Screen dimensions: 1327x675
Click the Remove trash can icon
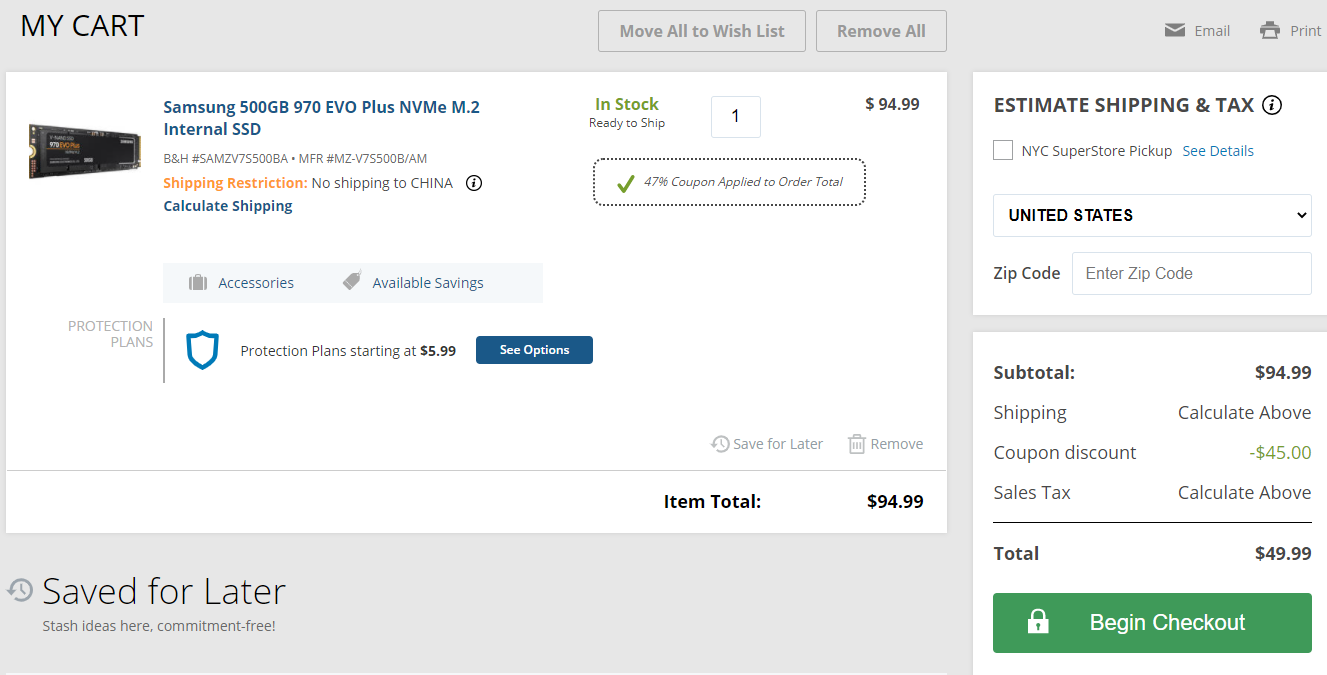[x=857, y=444]
